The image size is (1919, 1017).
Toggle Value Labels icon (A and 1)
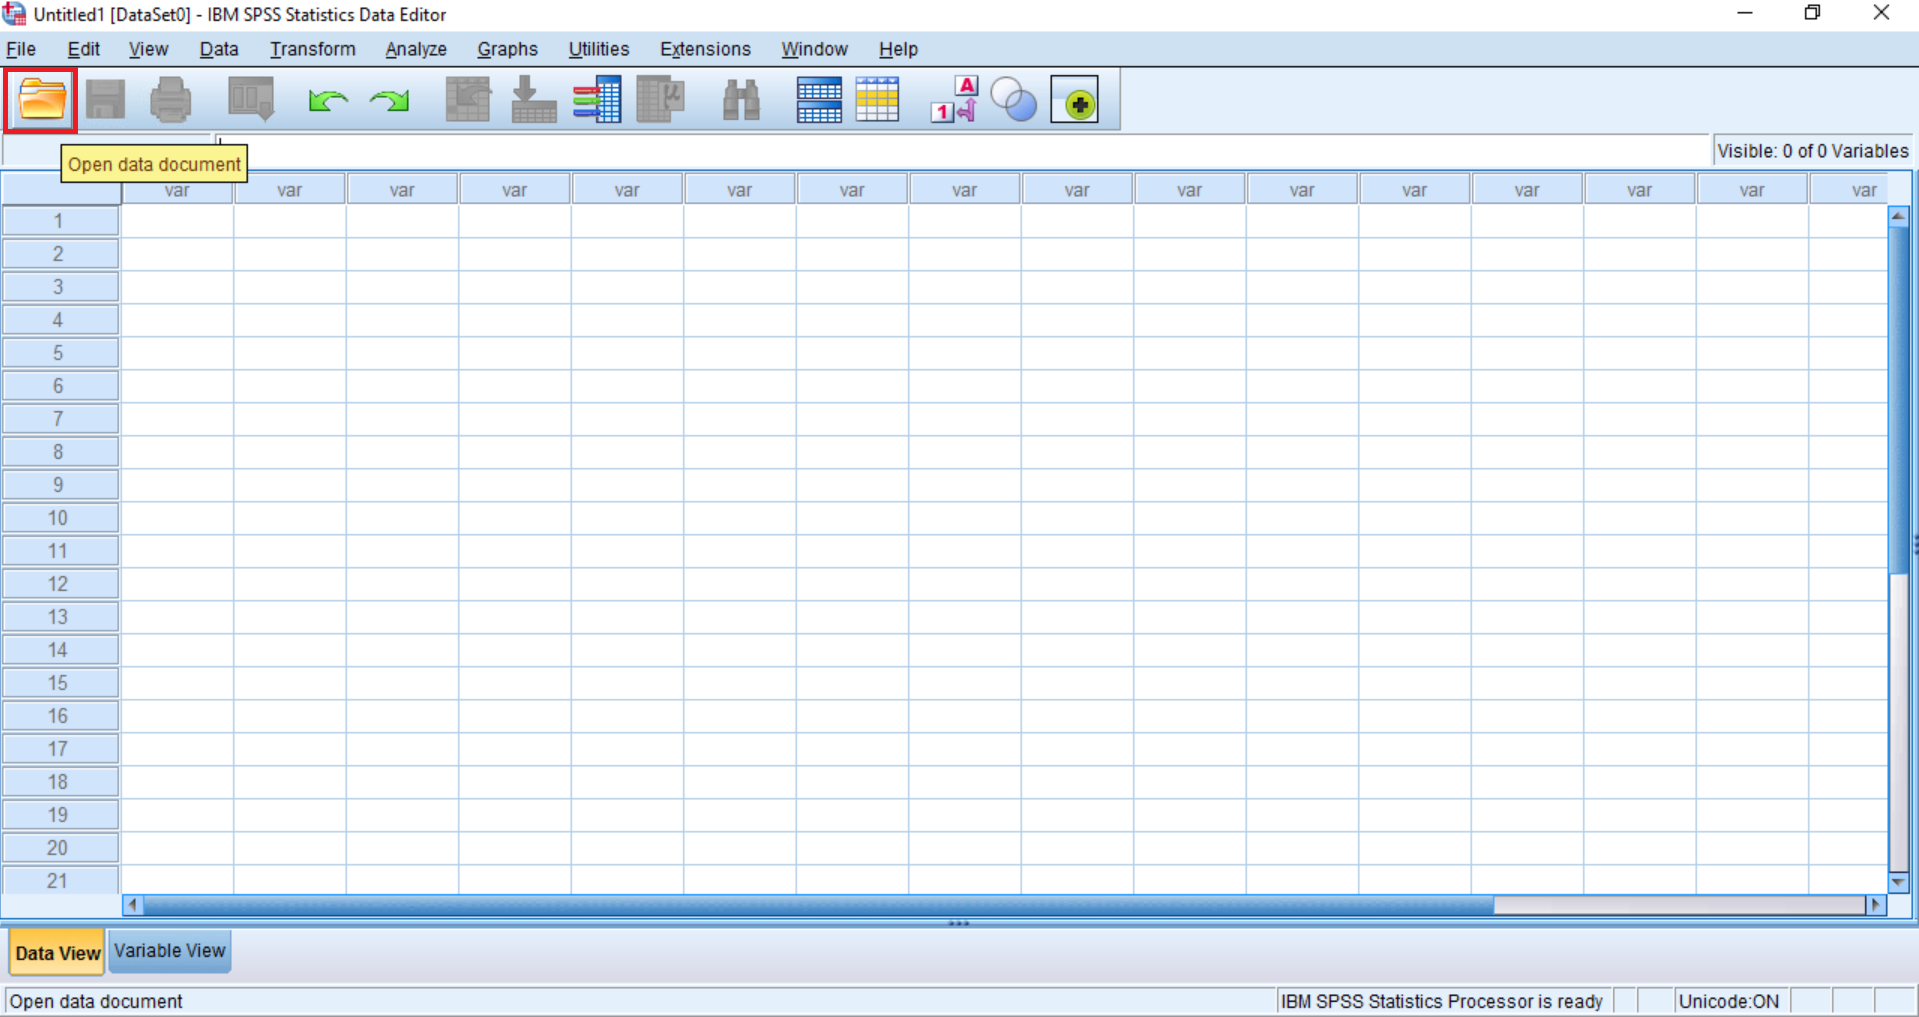954,100
